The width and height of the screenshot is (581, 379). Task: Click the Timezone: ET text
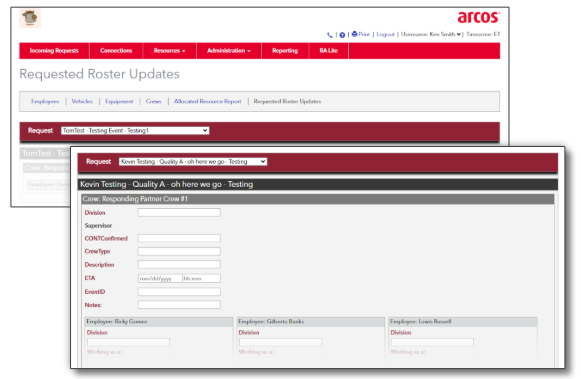coord(483,34)
